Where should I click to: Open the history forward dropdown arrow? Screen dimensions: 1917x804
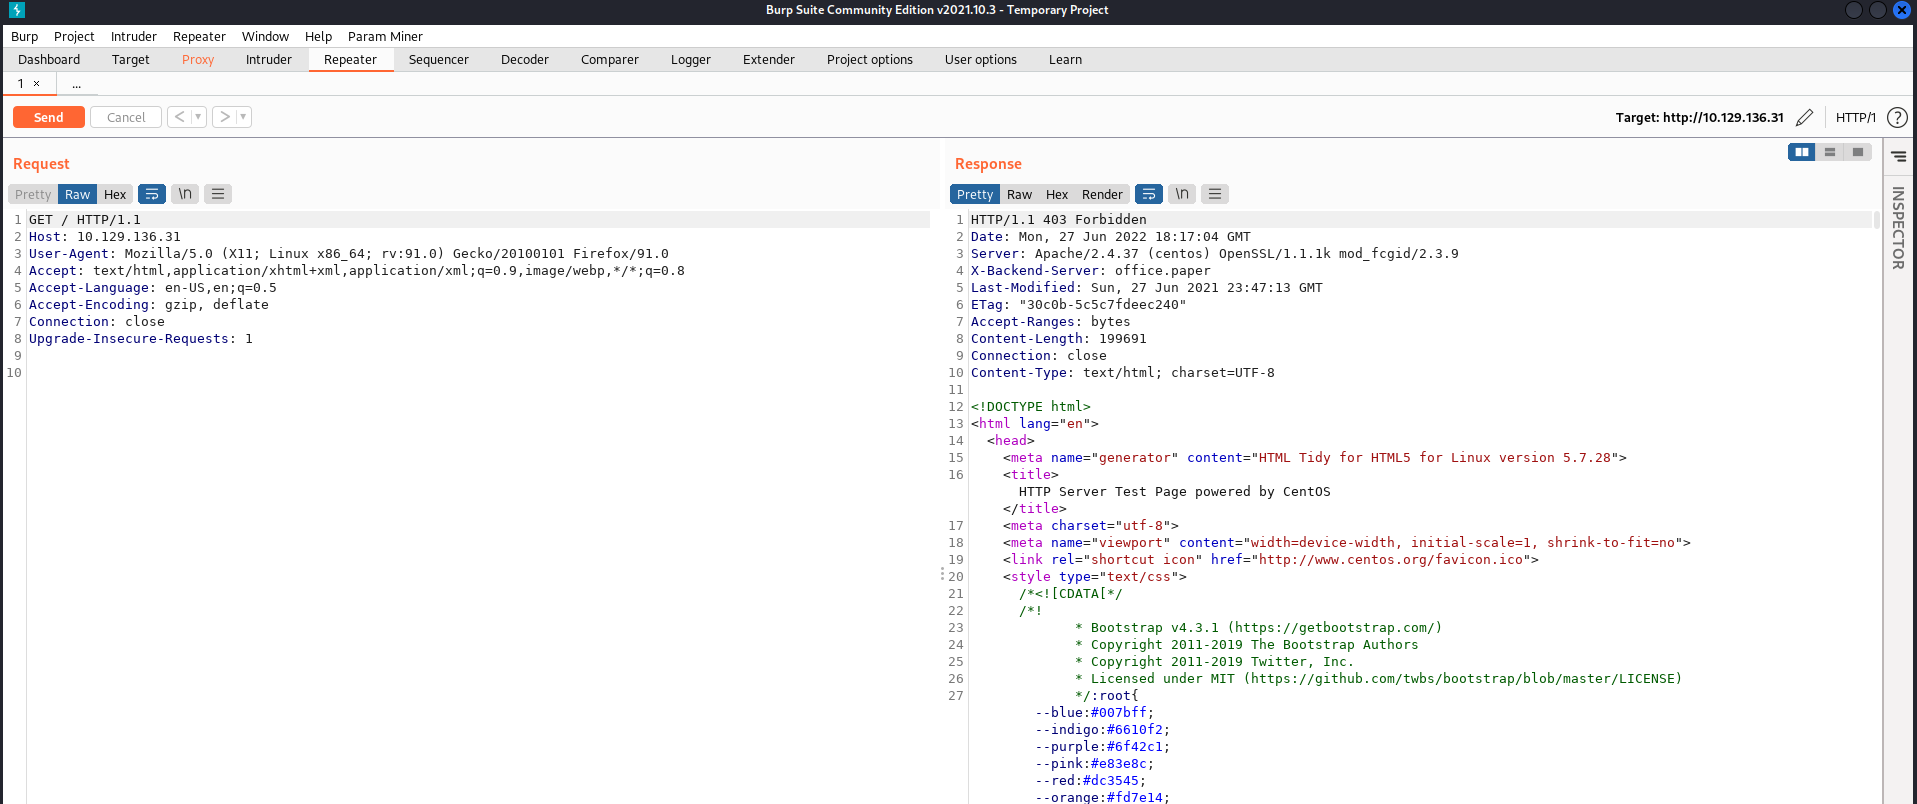pyautogui.click(x=243, y=117)
